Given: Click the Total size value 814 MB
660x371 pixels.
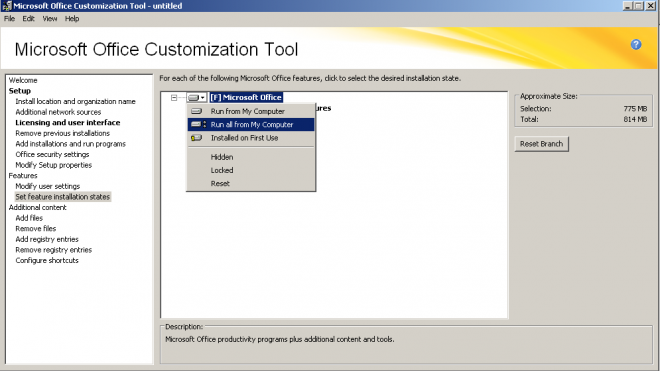Looking at the screenshot, I should click(x=635, y=119).
